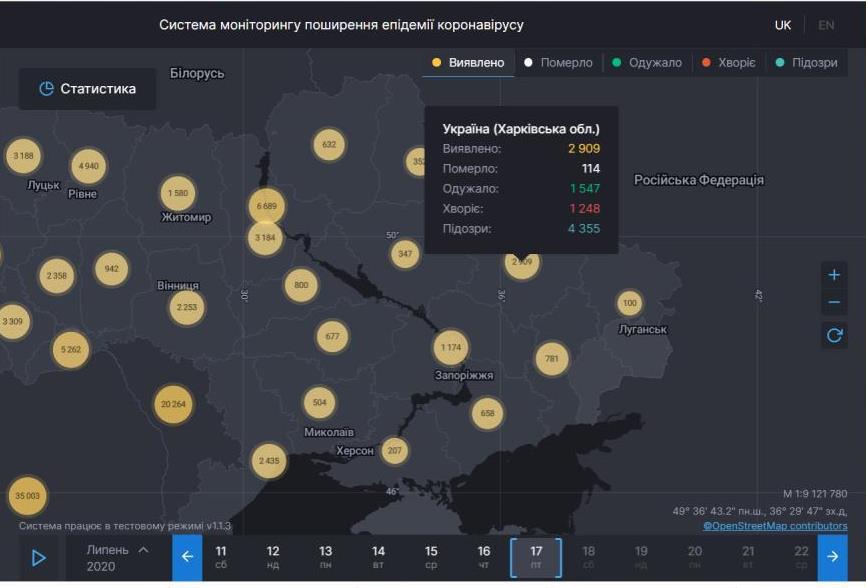Click the Статистика button
866x588 pixels.
86,88
